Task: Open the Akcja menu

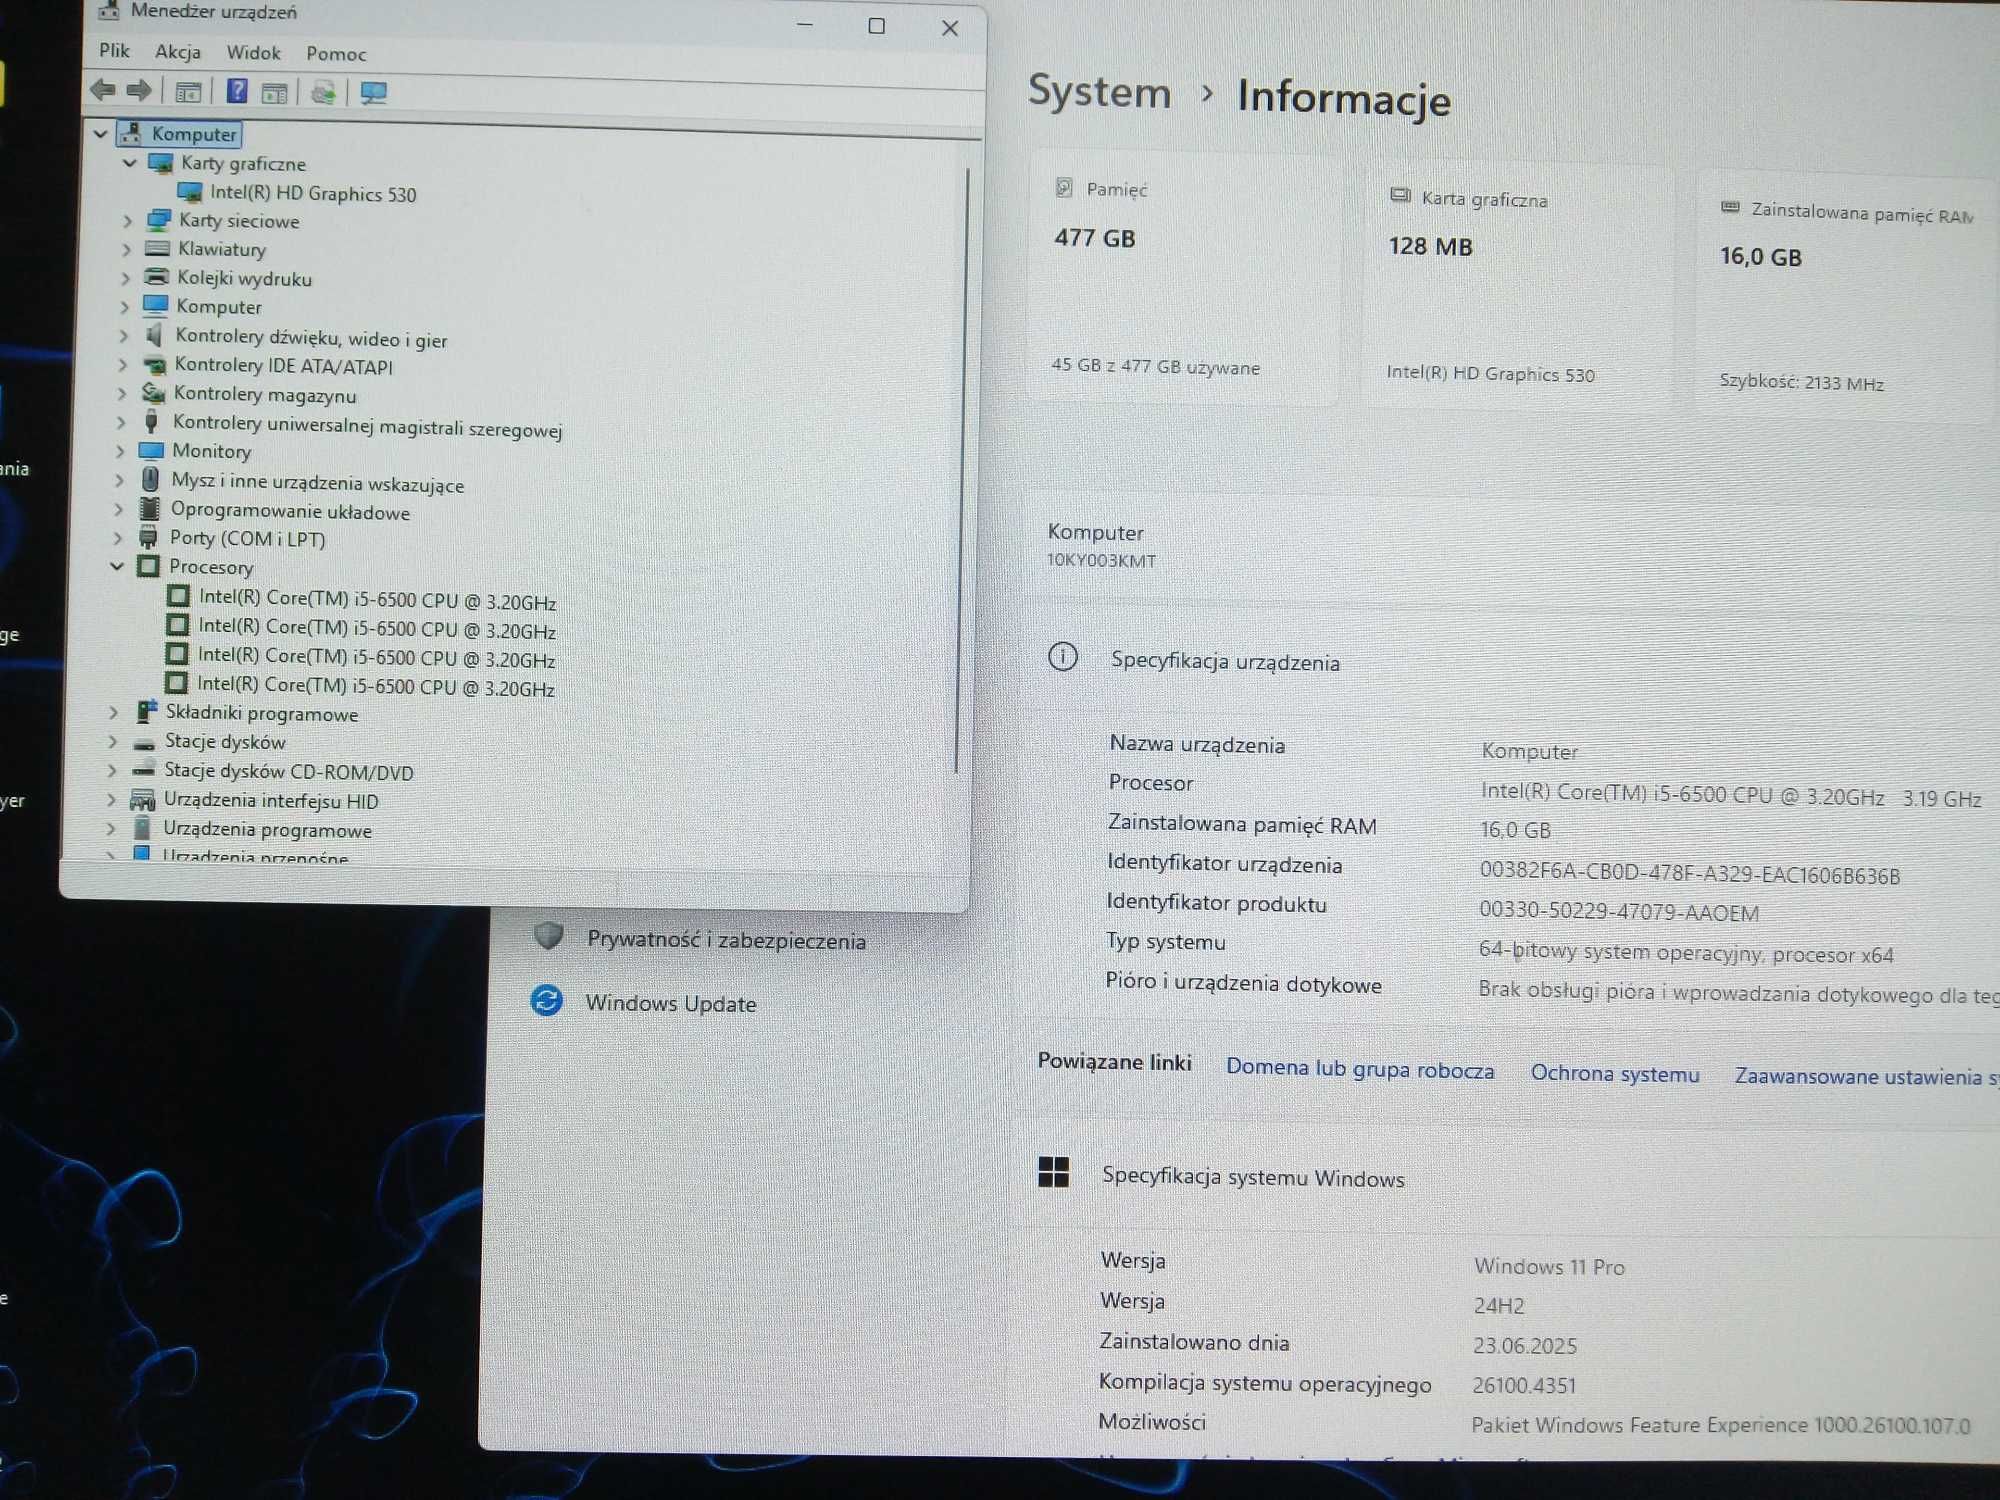Action: click(x=178, y=51)
